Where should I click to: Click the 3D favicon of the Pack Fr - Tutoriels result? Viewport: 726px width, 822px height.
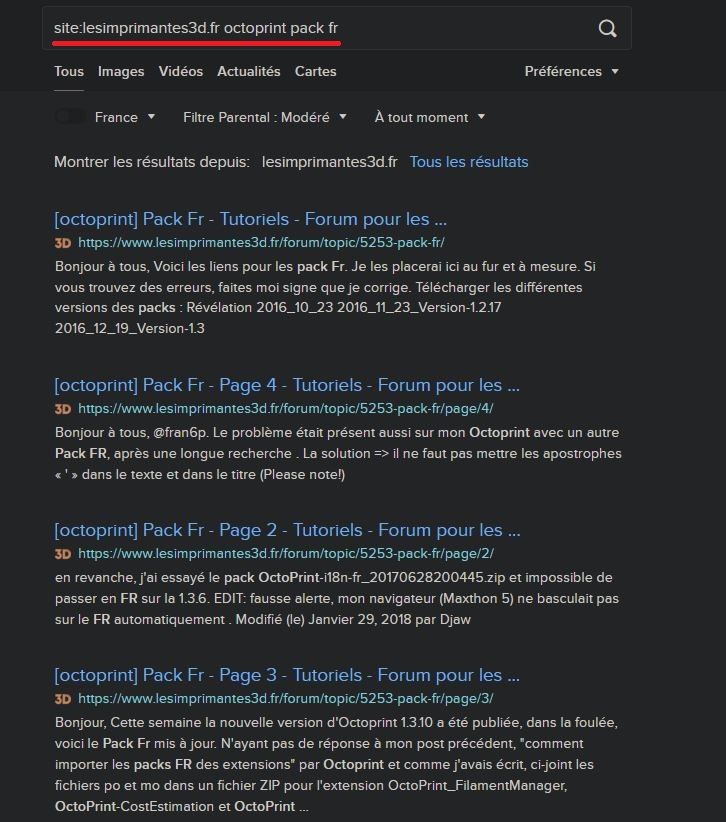tap(63, 243)
